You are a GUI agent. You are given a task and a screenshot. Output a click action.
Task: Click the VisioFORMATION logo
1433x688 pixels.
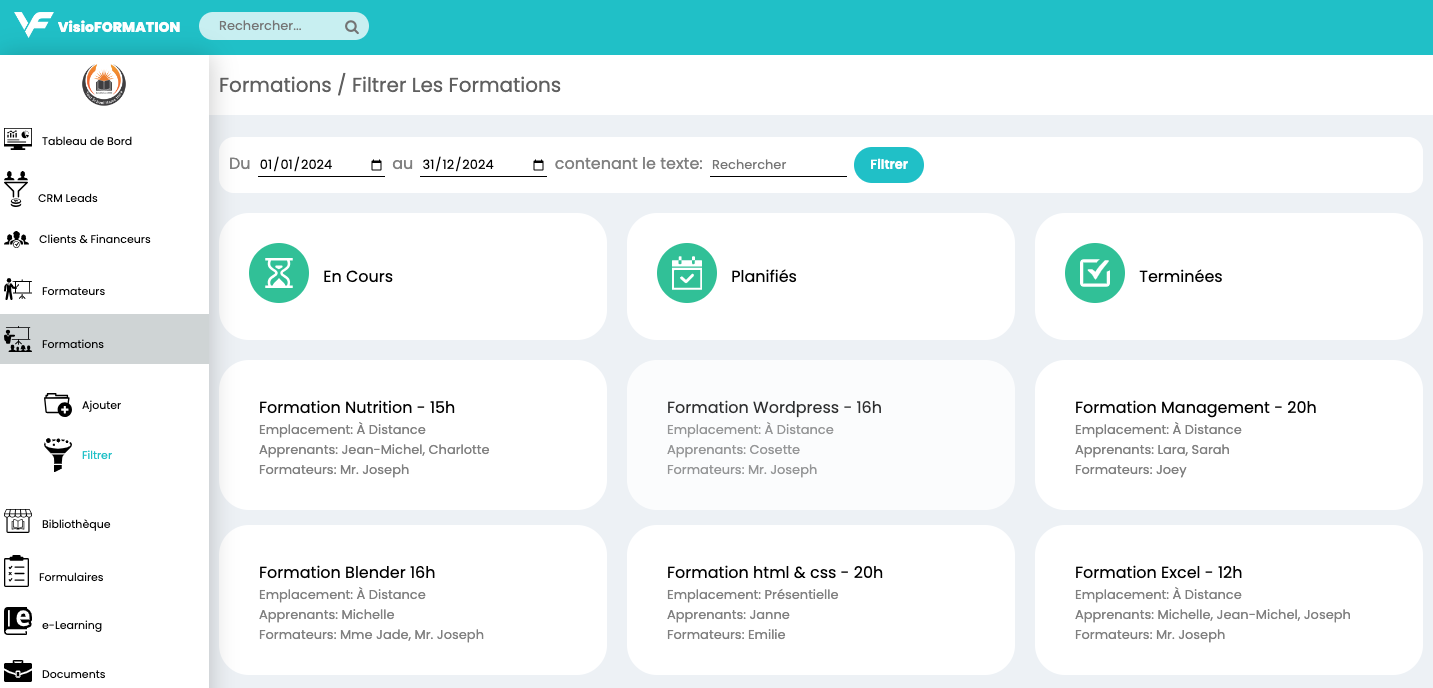[x=97, y=25]
